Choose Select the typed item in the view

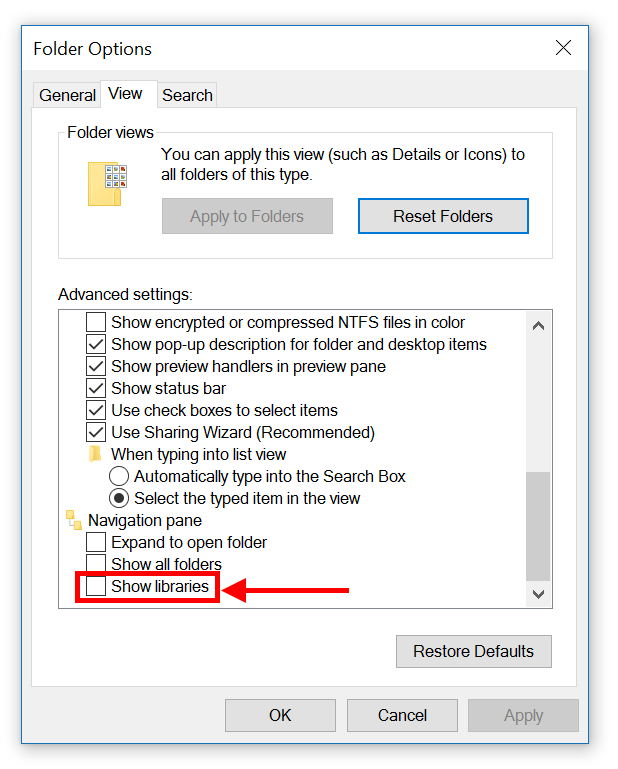pos(119,498)
